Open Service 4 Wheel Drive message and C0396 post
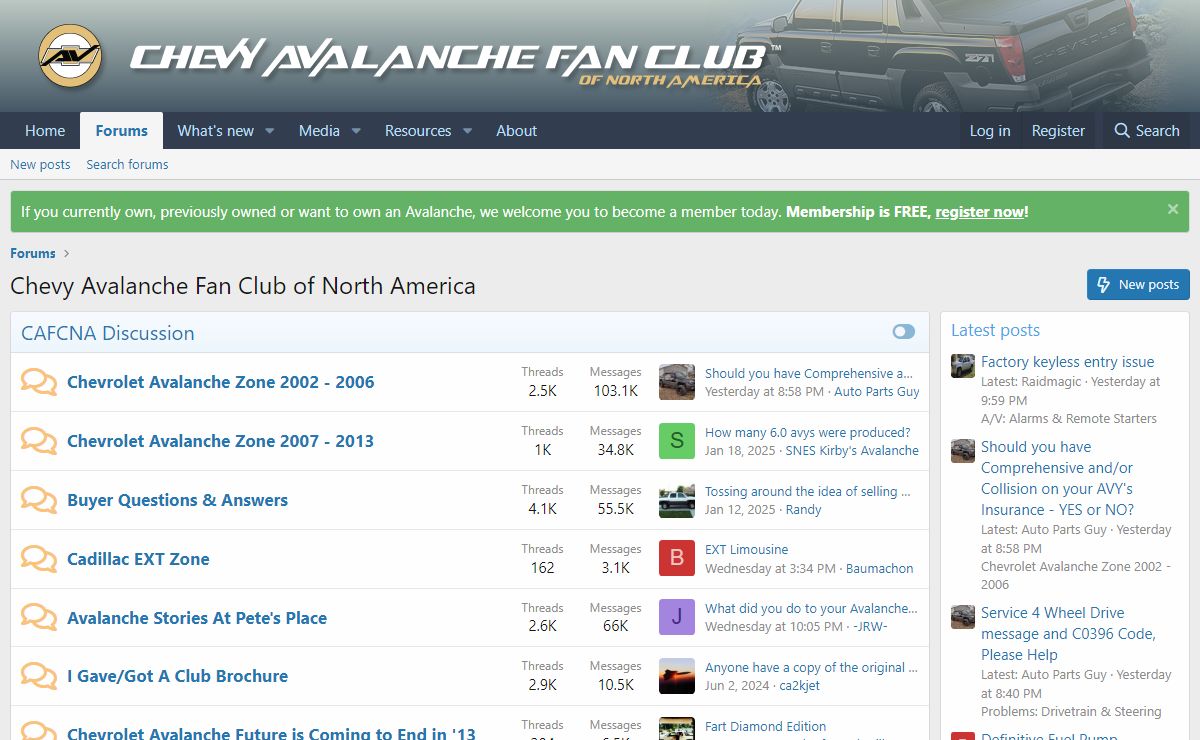 pos(1068,634)
